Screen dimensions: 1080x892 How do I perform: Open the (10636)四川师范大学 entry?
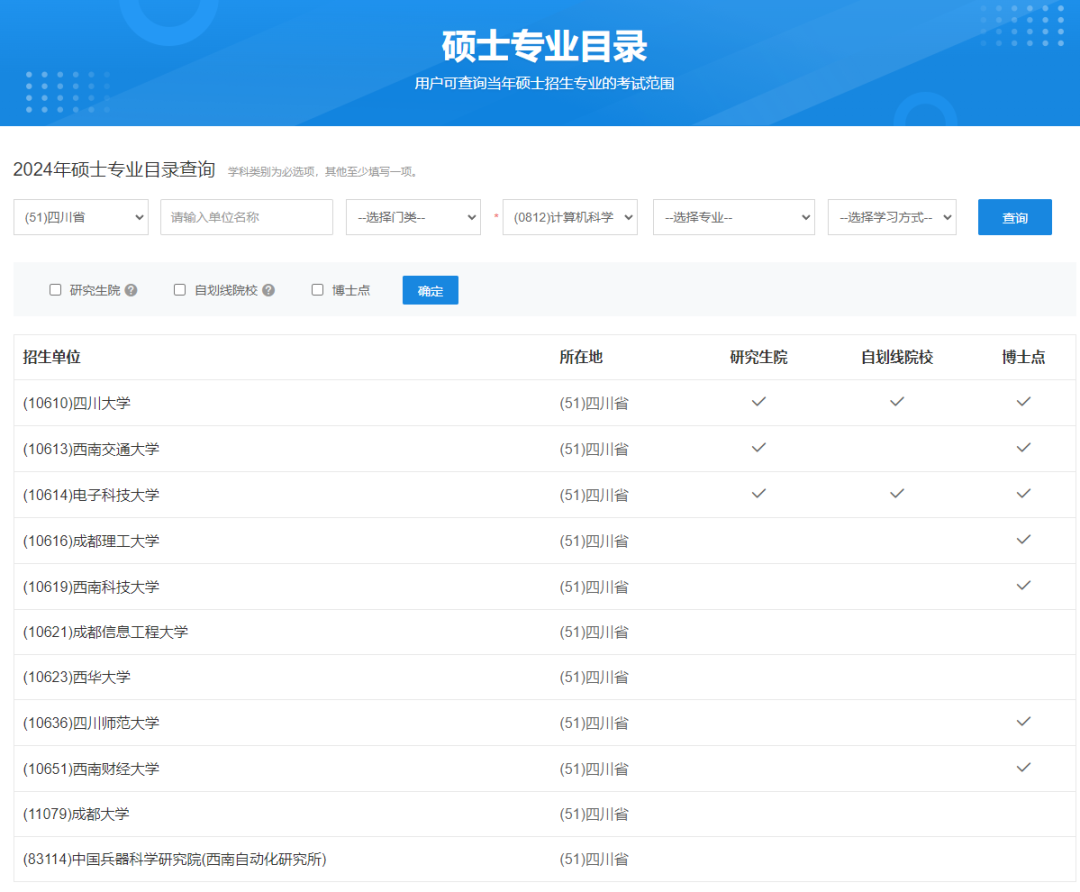point(91,723)
